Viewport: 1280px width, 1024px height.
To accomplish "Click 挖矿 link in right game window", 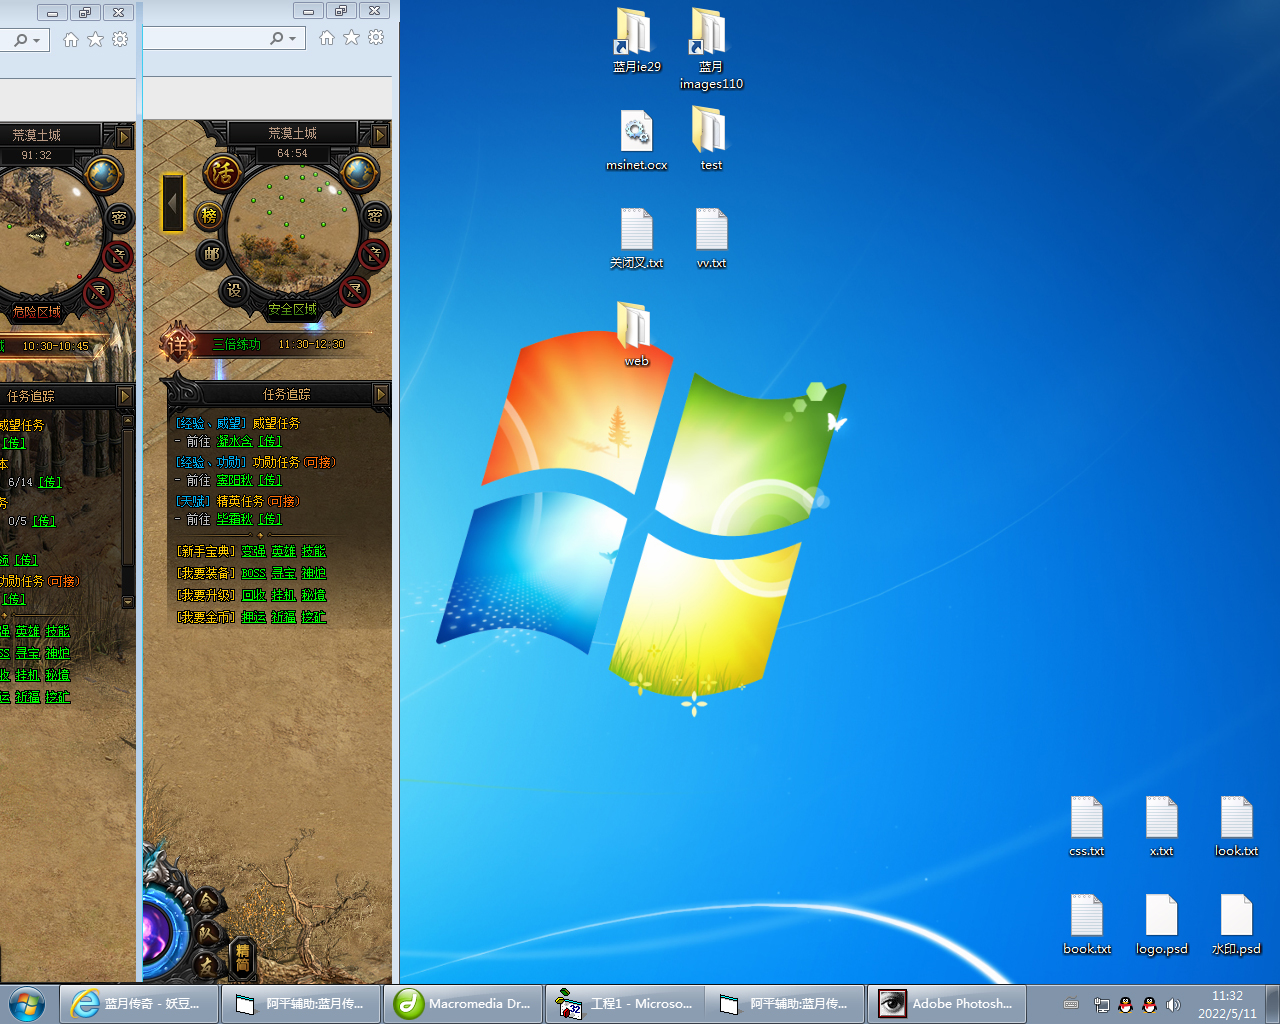I will [x=314, y=617].
